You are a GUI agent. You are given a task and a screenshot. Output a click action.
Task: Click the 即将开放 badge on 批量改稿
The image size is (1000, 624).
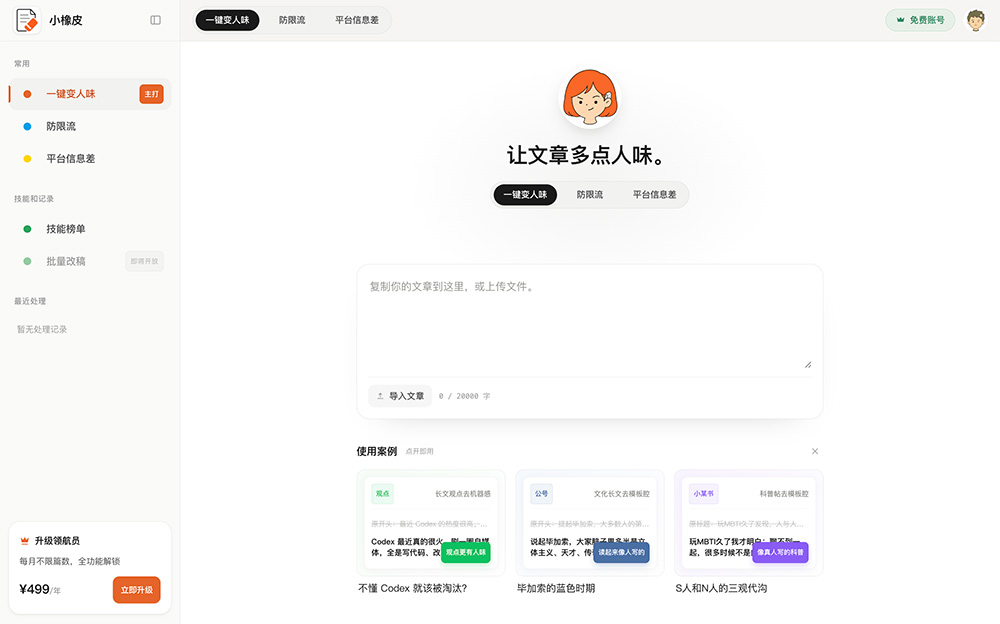click(145, 261)
